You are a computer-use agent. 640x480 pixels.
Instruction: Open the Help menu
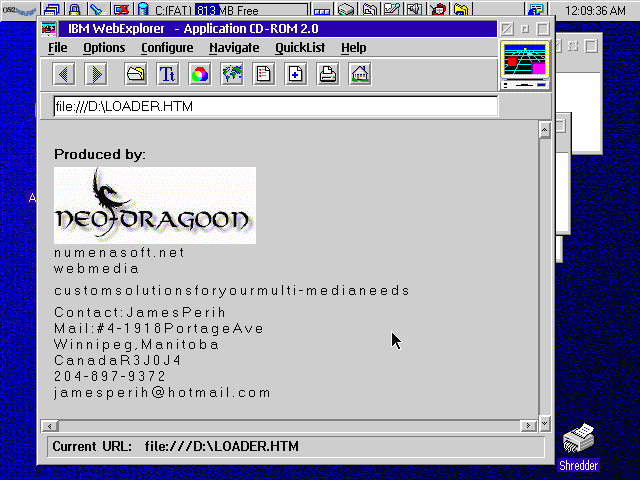(x=353, y=48)
